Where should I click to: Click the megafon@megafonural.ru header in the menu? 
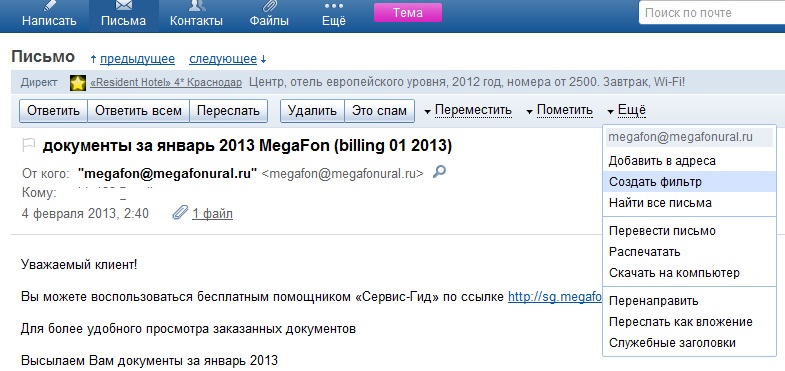coord(689,137)
